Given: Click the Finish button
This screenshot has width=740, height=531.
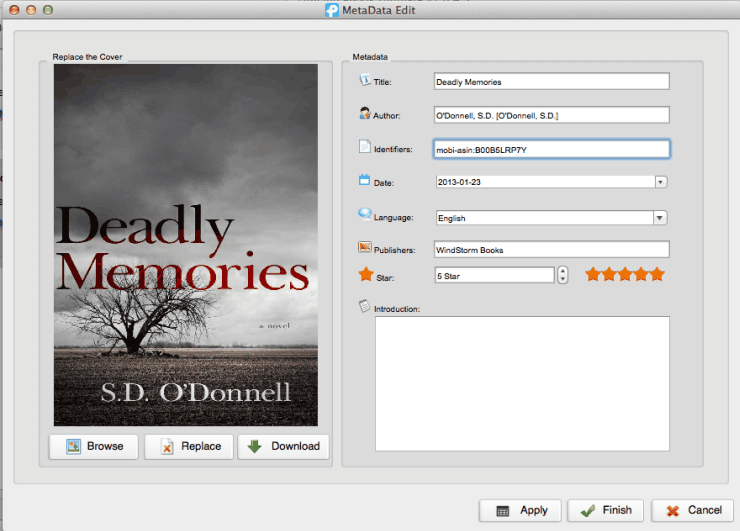Looking at the screenshot, I should pyautogui.click(x=605, y=511).
